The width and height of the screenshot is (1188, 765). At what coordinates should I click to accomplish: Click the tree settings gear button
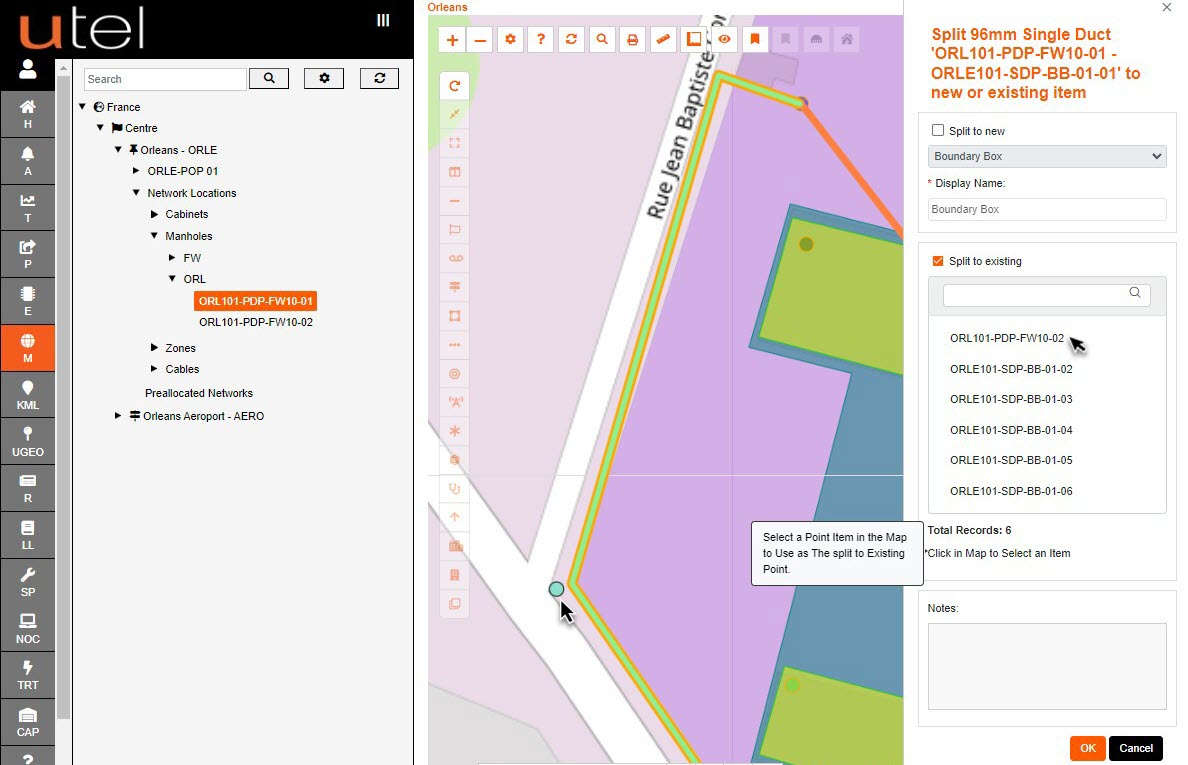tap(324, 79)
